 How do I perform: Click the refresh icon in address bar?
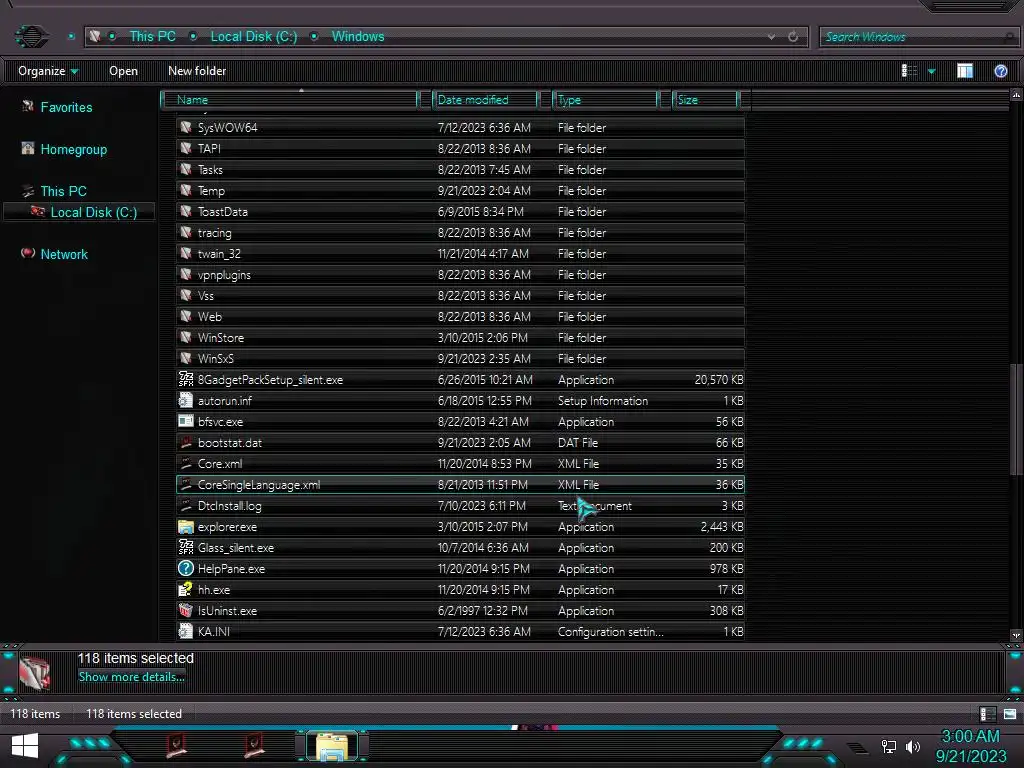tap(793, 37)
